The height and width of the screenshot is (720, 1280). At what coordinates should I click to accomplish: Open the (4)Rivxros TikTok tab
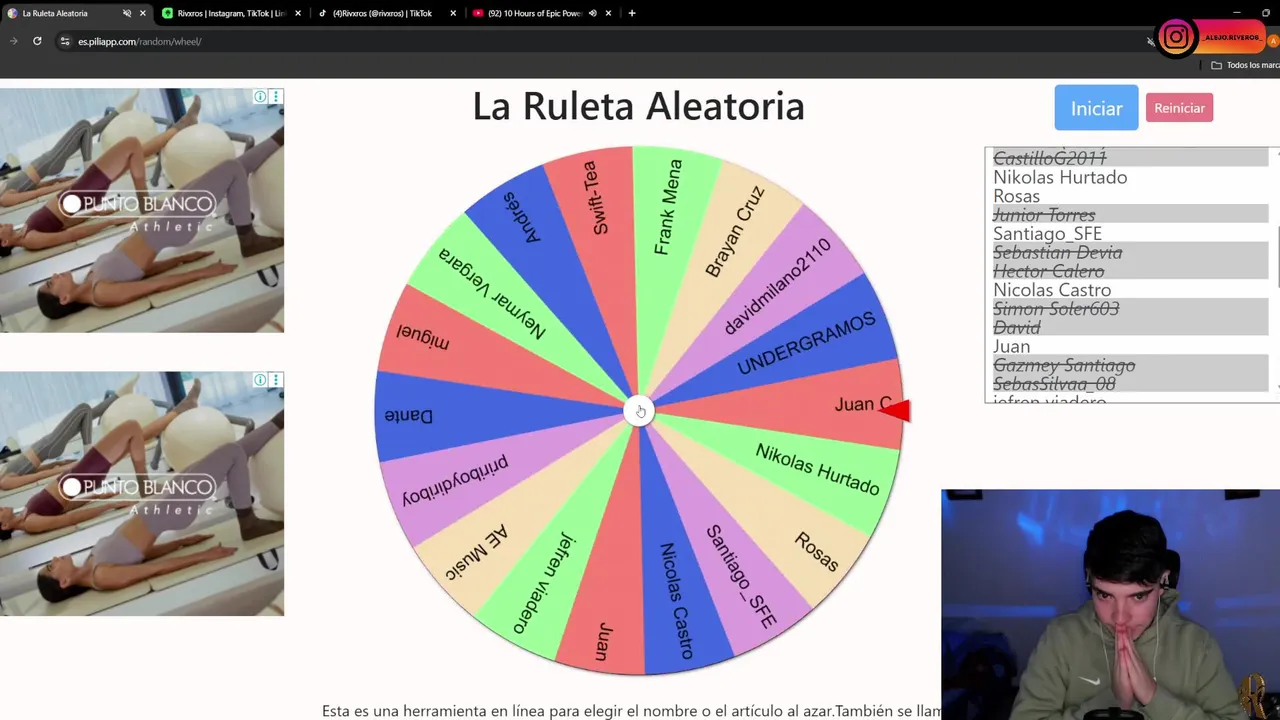383,13
